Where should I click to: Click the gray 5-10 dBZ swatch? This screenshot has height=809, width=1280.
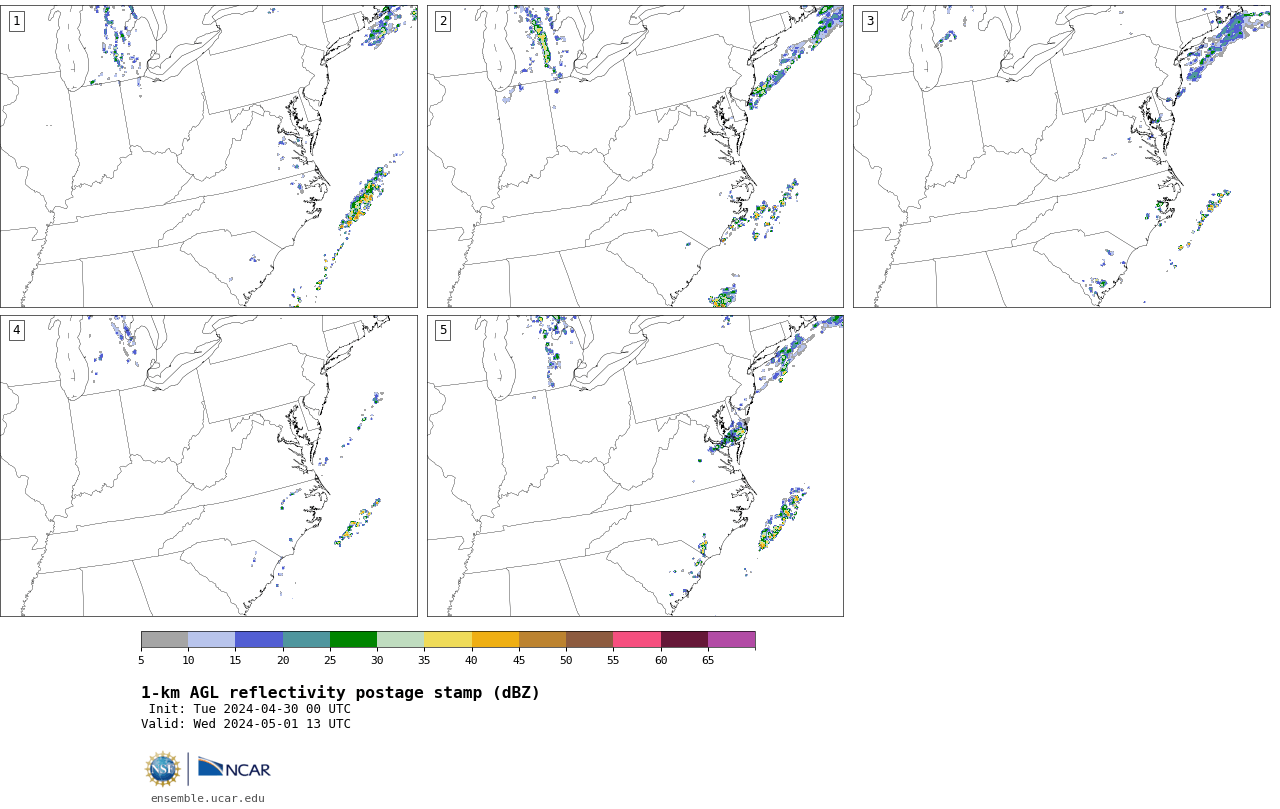(164, 640)
